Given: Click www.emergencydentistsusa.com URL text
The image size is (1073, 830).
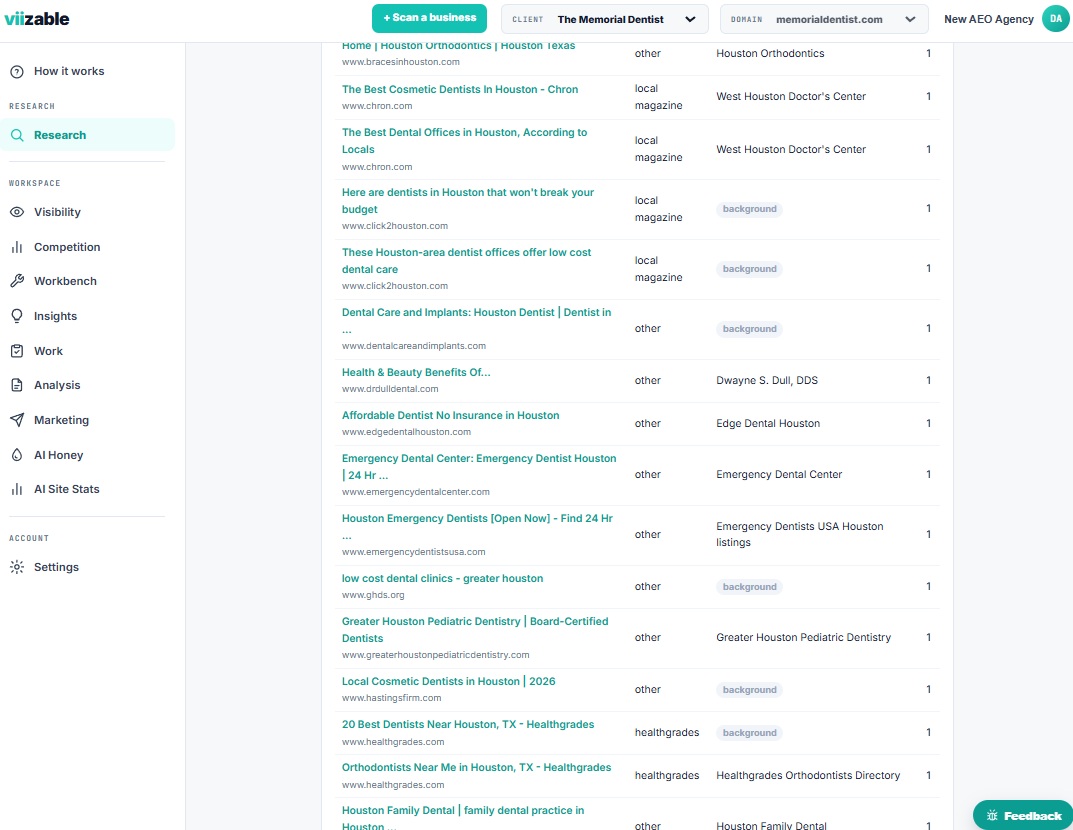Looking at the screenshot, I should tap(413, 552).
